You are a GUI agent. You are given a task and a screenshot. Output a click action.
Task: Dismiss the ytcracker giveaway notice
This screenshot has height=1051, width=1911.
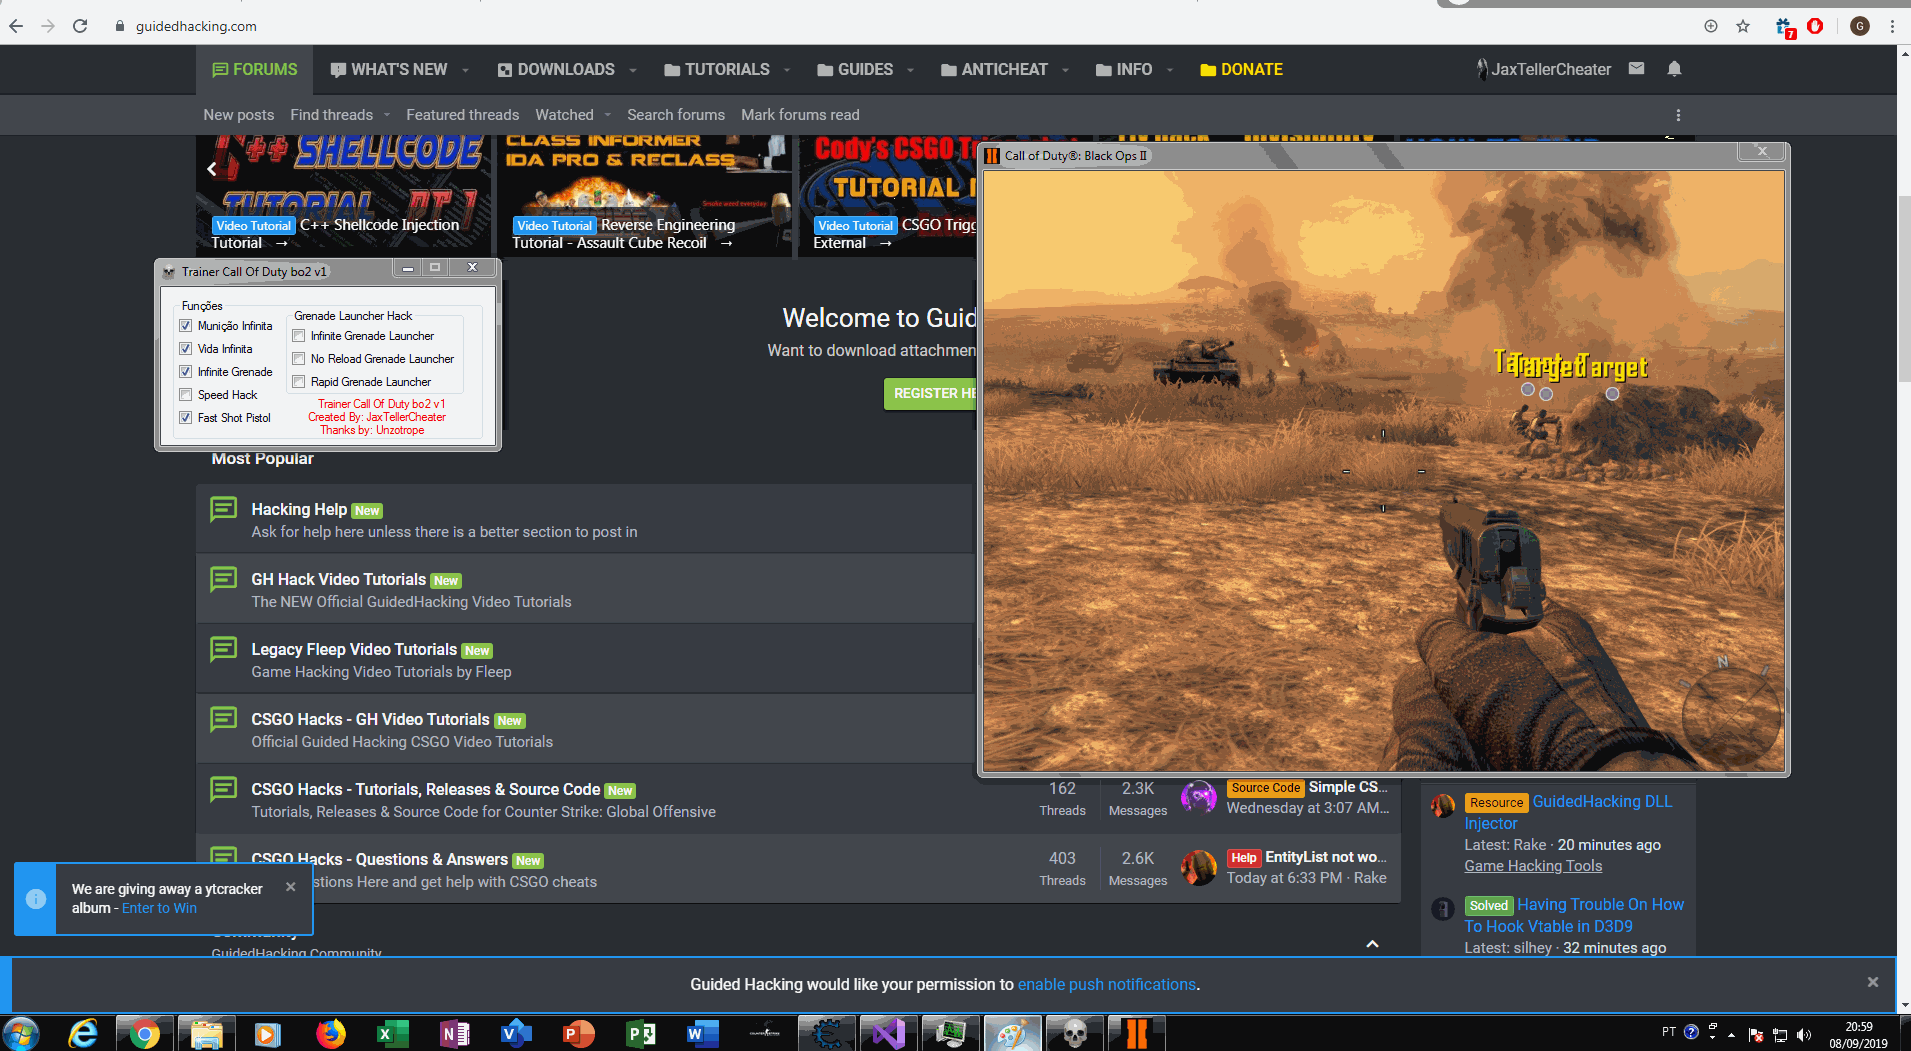click(x=291, y=887)
